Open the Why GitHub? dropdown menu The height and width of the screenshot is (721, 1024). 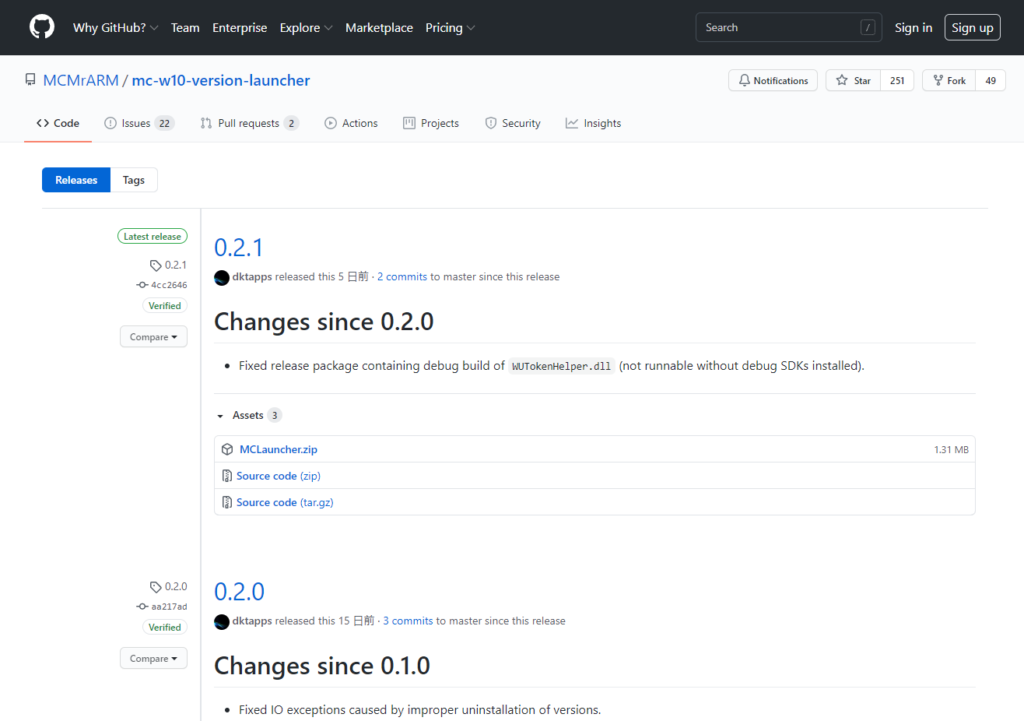(116, 27)
